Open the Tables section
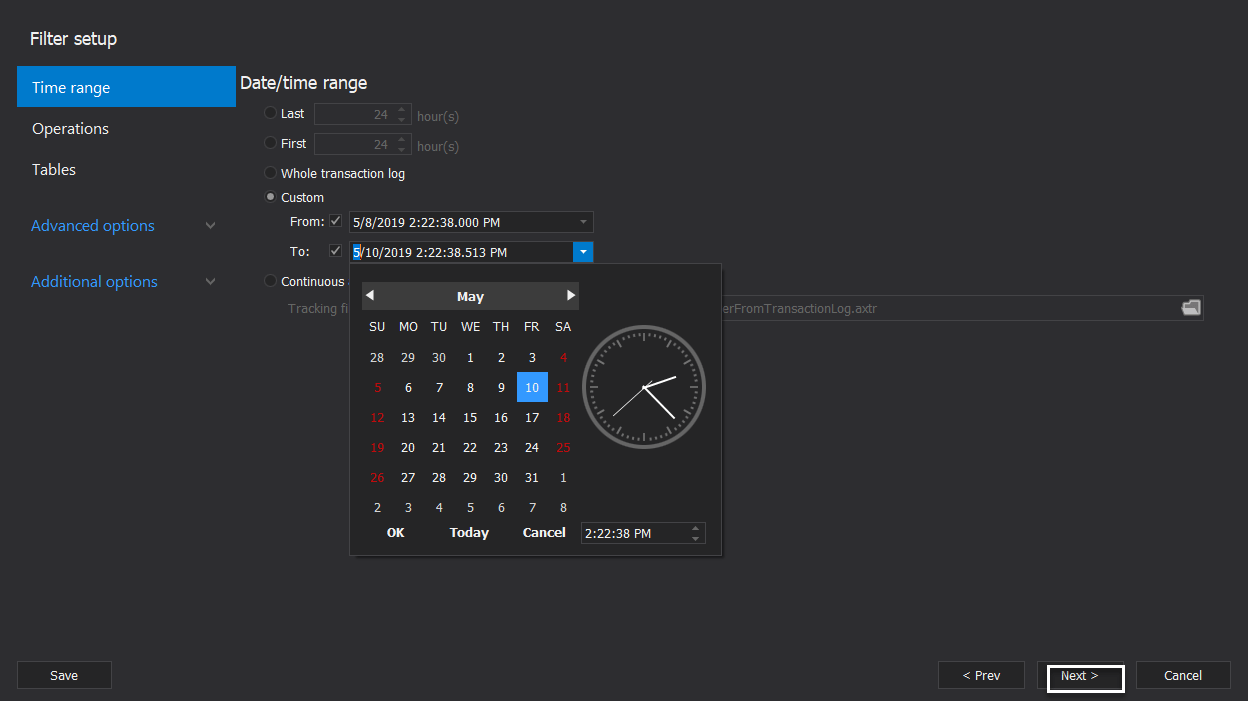This screenshot has width=1248, height=701. 53,169
